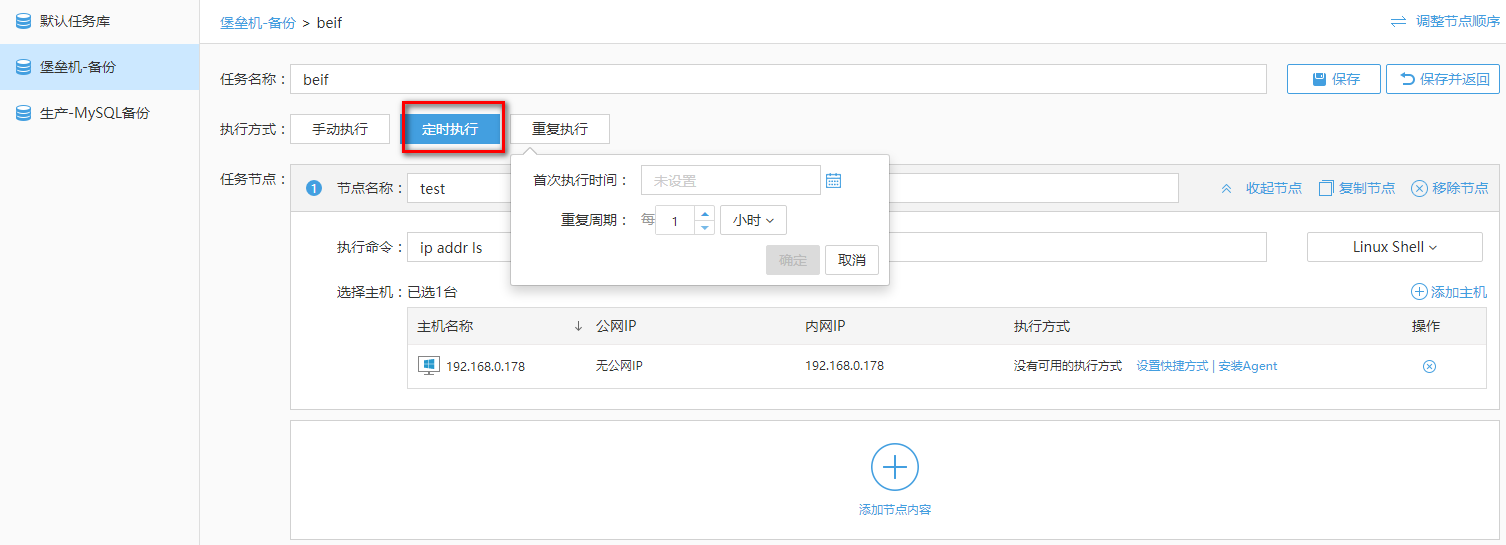Click the beif breadcrumb text
This screenshot has width=1506, height=545.
pyautogui.click(x=329, y=22)
